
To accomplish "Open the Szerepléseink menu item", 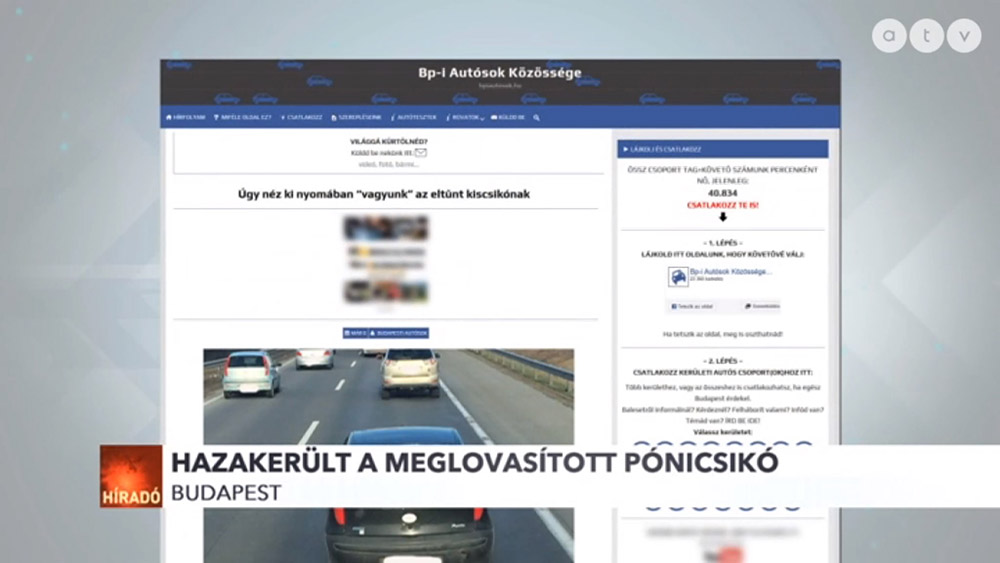I will point(357,117).
